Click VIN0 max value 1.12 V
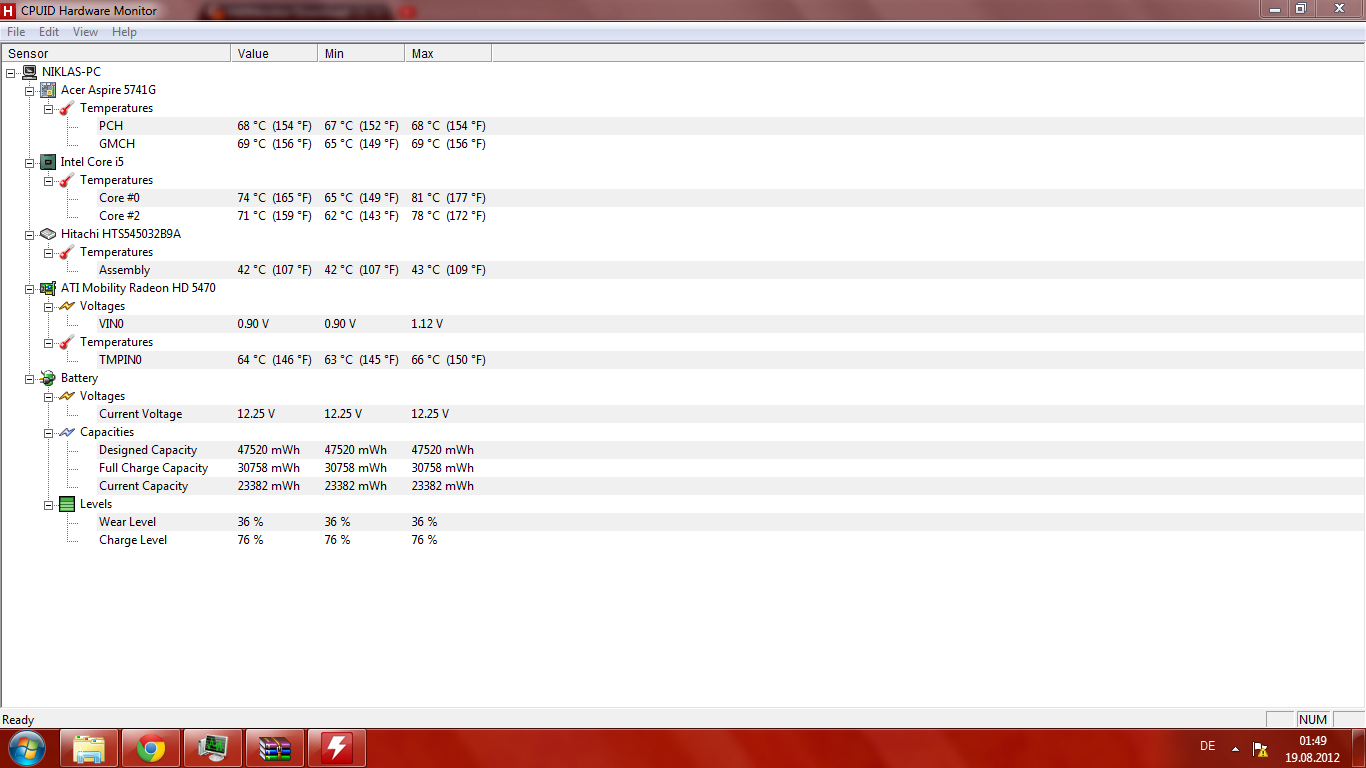This screenshot has width=1366, height=768. pyautogui.click(x=427, y=324)
